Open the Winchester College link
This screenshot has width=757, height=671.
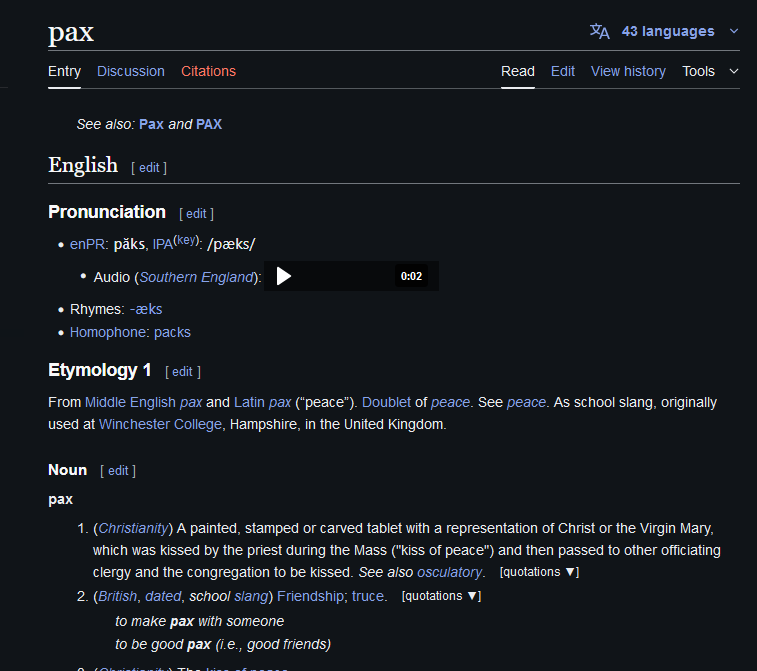click(160, 424)
